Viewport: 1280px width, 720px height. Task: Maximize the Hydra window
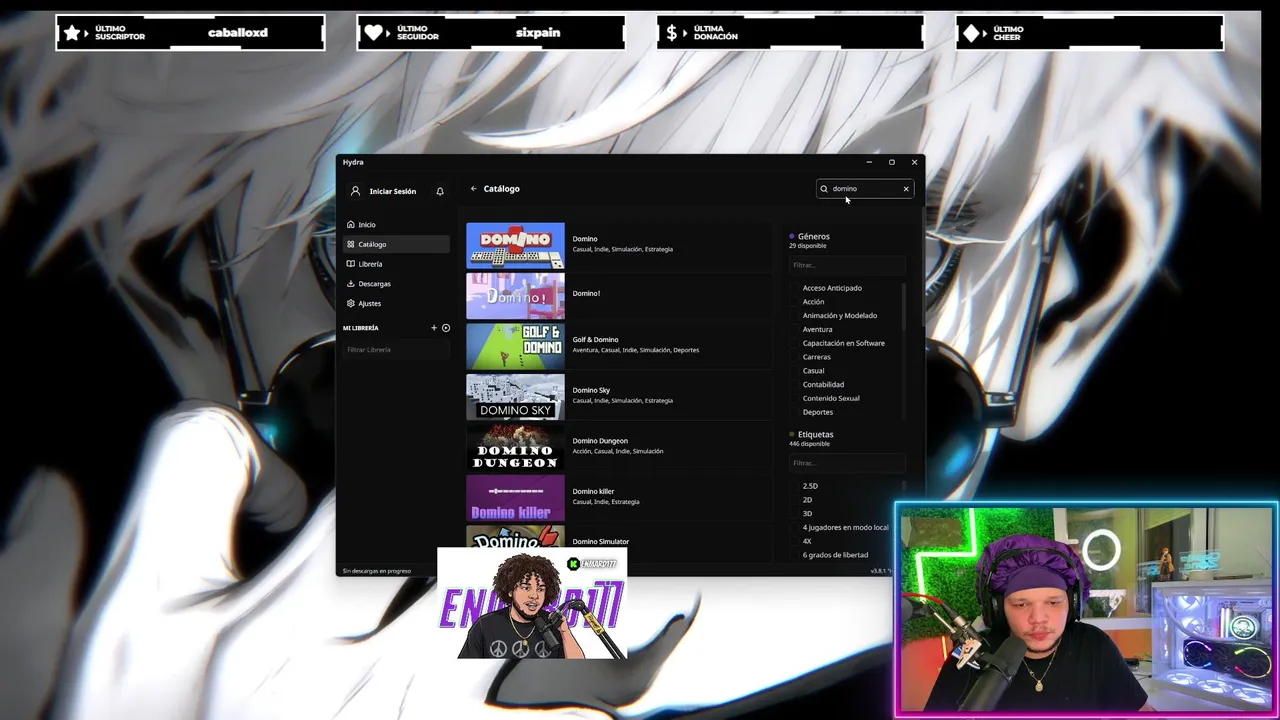[892, 162]
